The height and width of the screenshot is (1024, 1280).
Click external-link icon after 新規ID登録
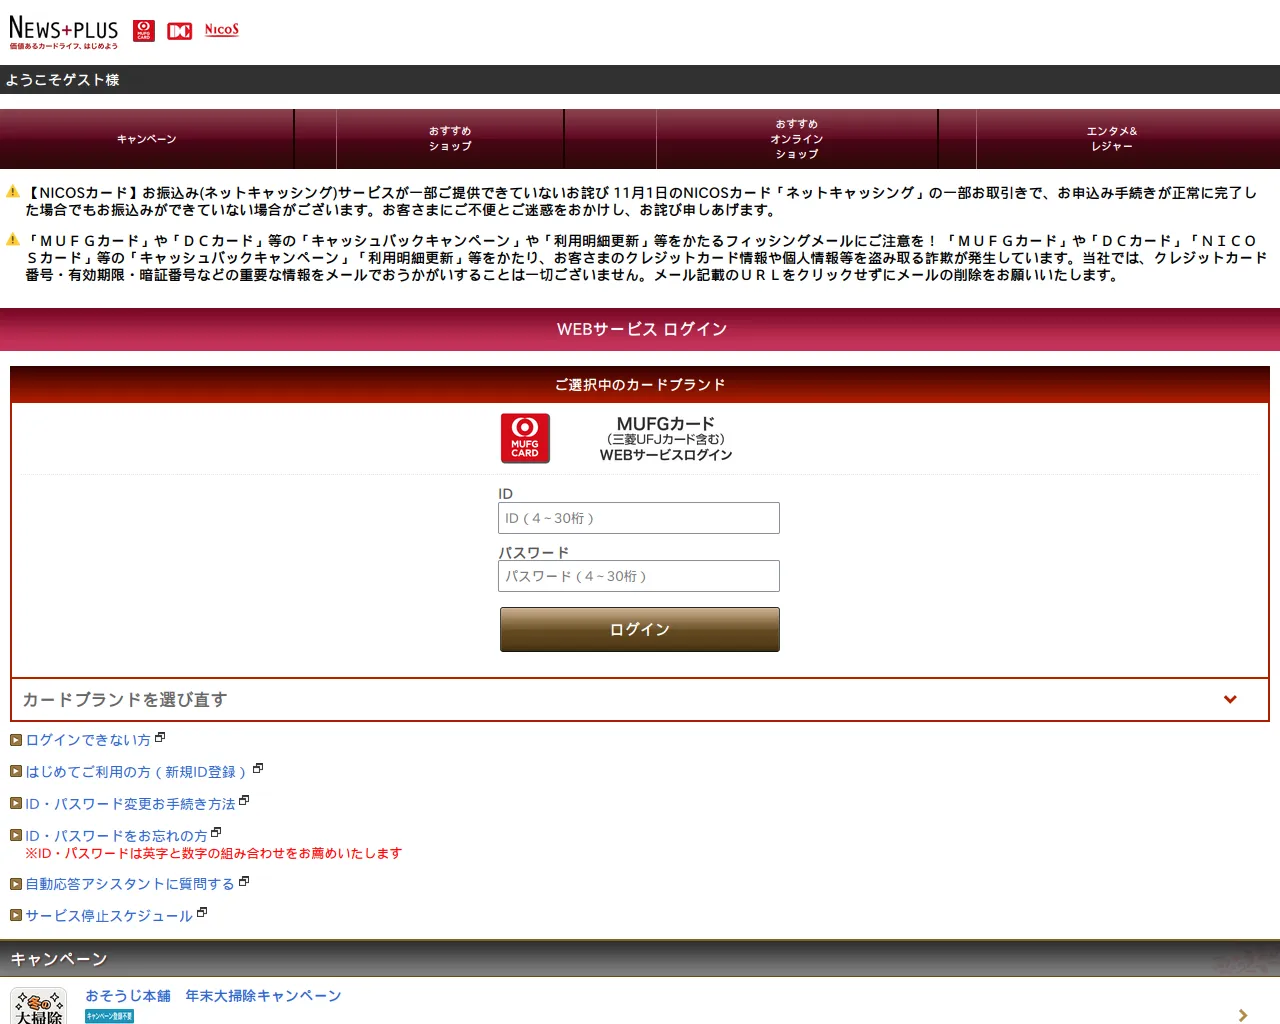(x=258, y=768)
